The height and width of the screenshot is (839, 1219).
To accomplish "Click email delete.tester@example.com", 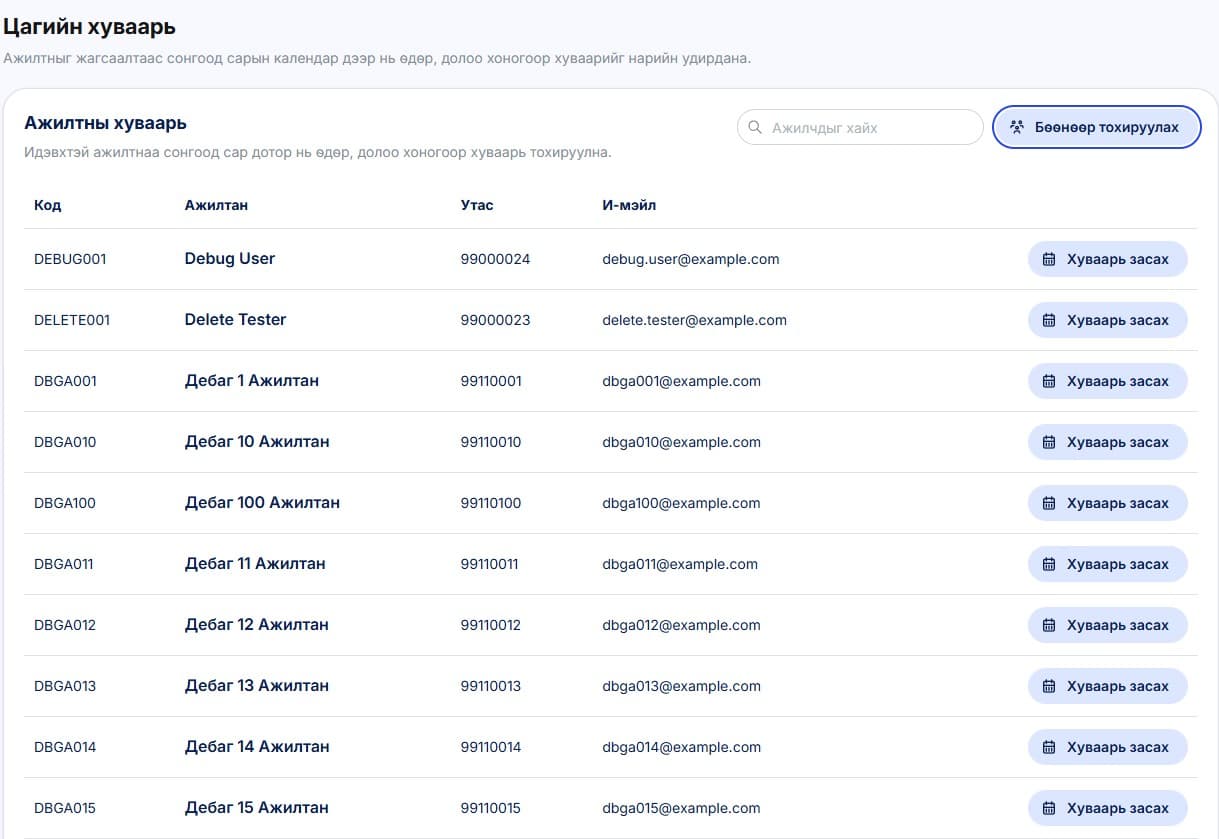I will pyautogui.click(x=695, y=320).
